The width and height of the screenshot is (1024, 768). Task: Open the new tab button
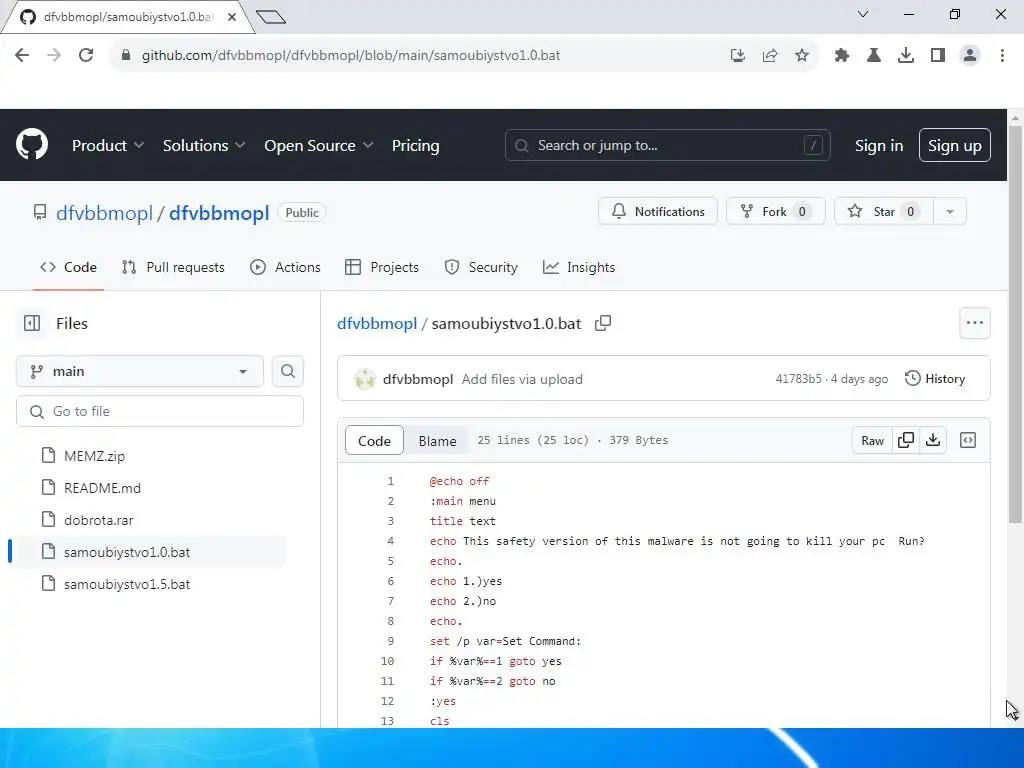click(x=271, y=16)
